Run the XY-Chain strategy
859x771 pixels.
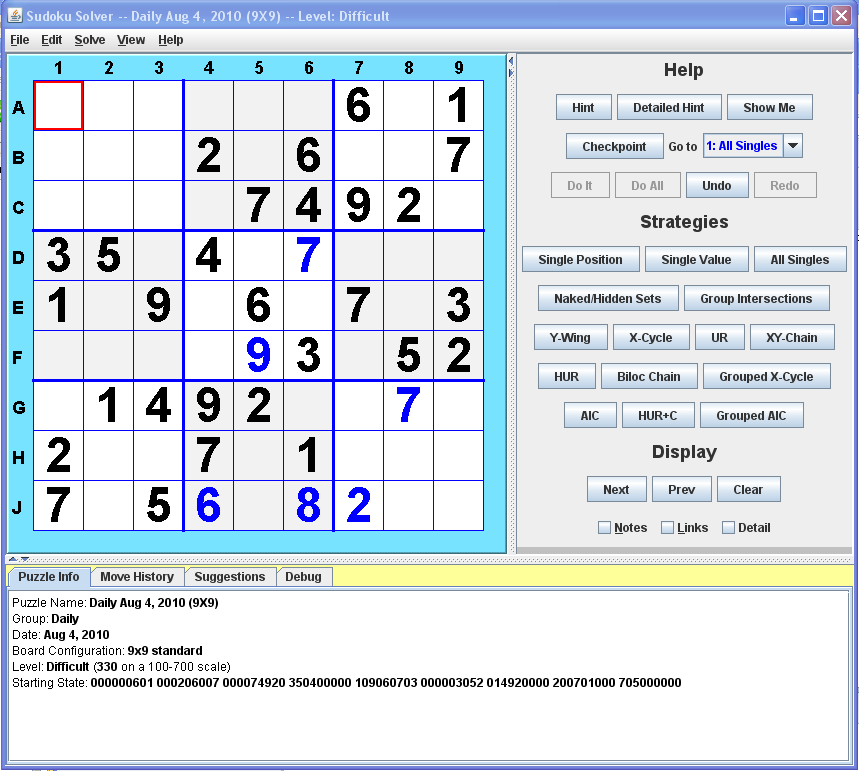coord(792,337)
